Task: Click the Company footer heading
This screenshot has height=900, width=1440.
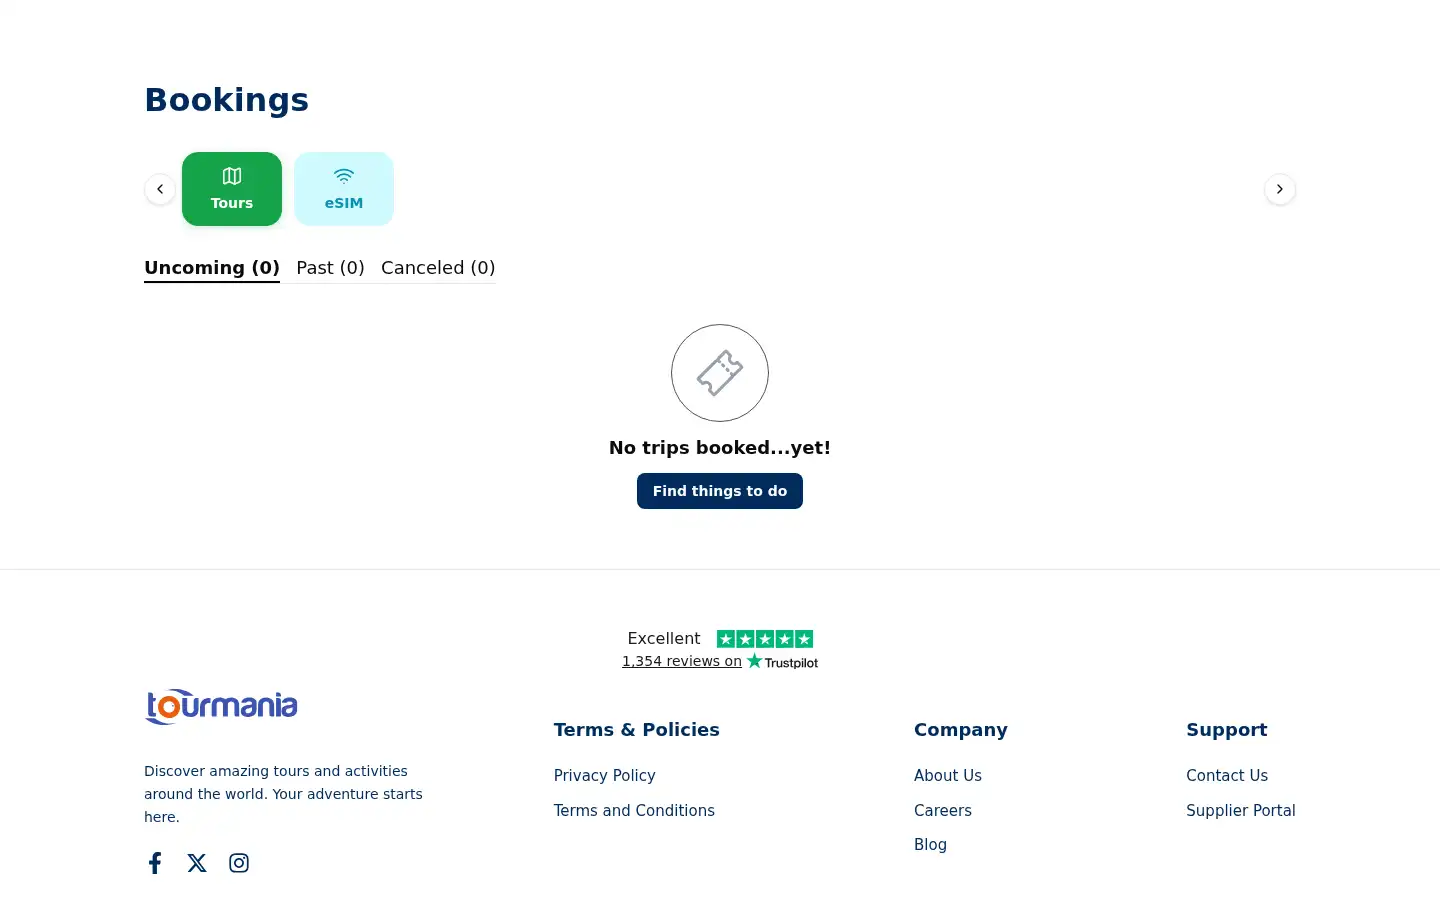Action: (961, 730)
